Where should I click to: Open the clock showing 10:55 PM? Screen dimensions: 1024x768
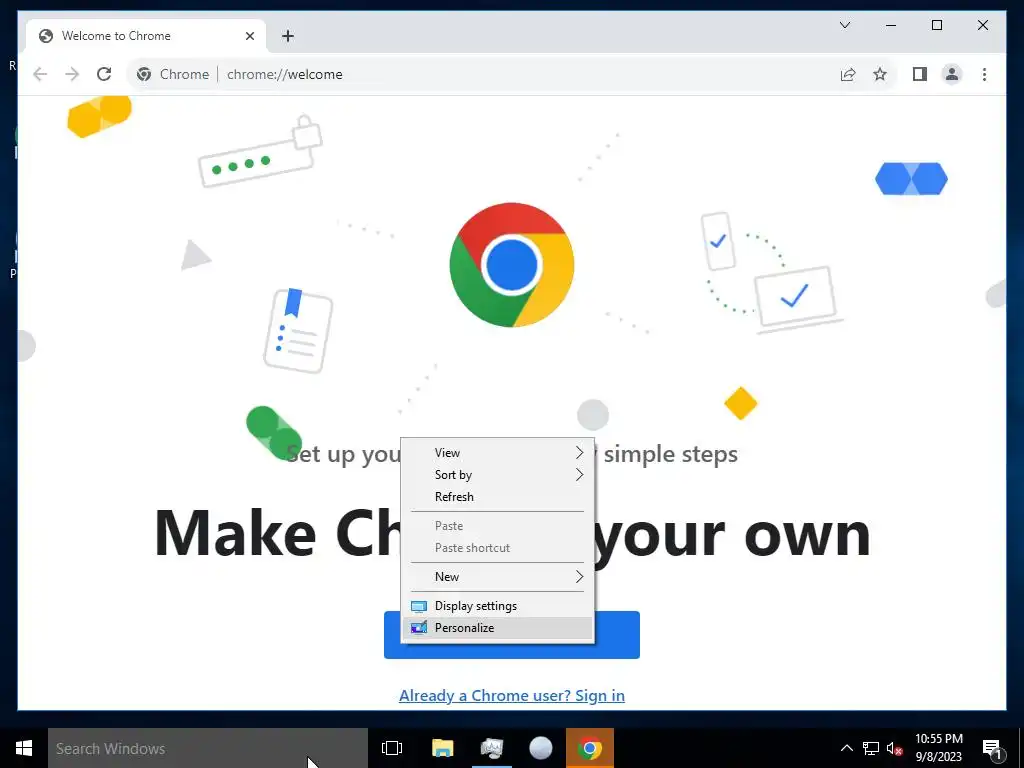938,748
